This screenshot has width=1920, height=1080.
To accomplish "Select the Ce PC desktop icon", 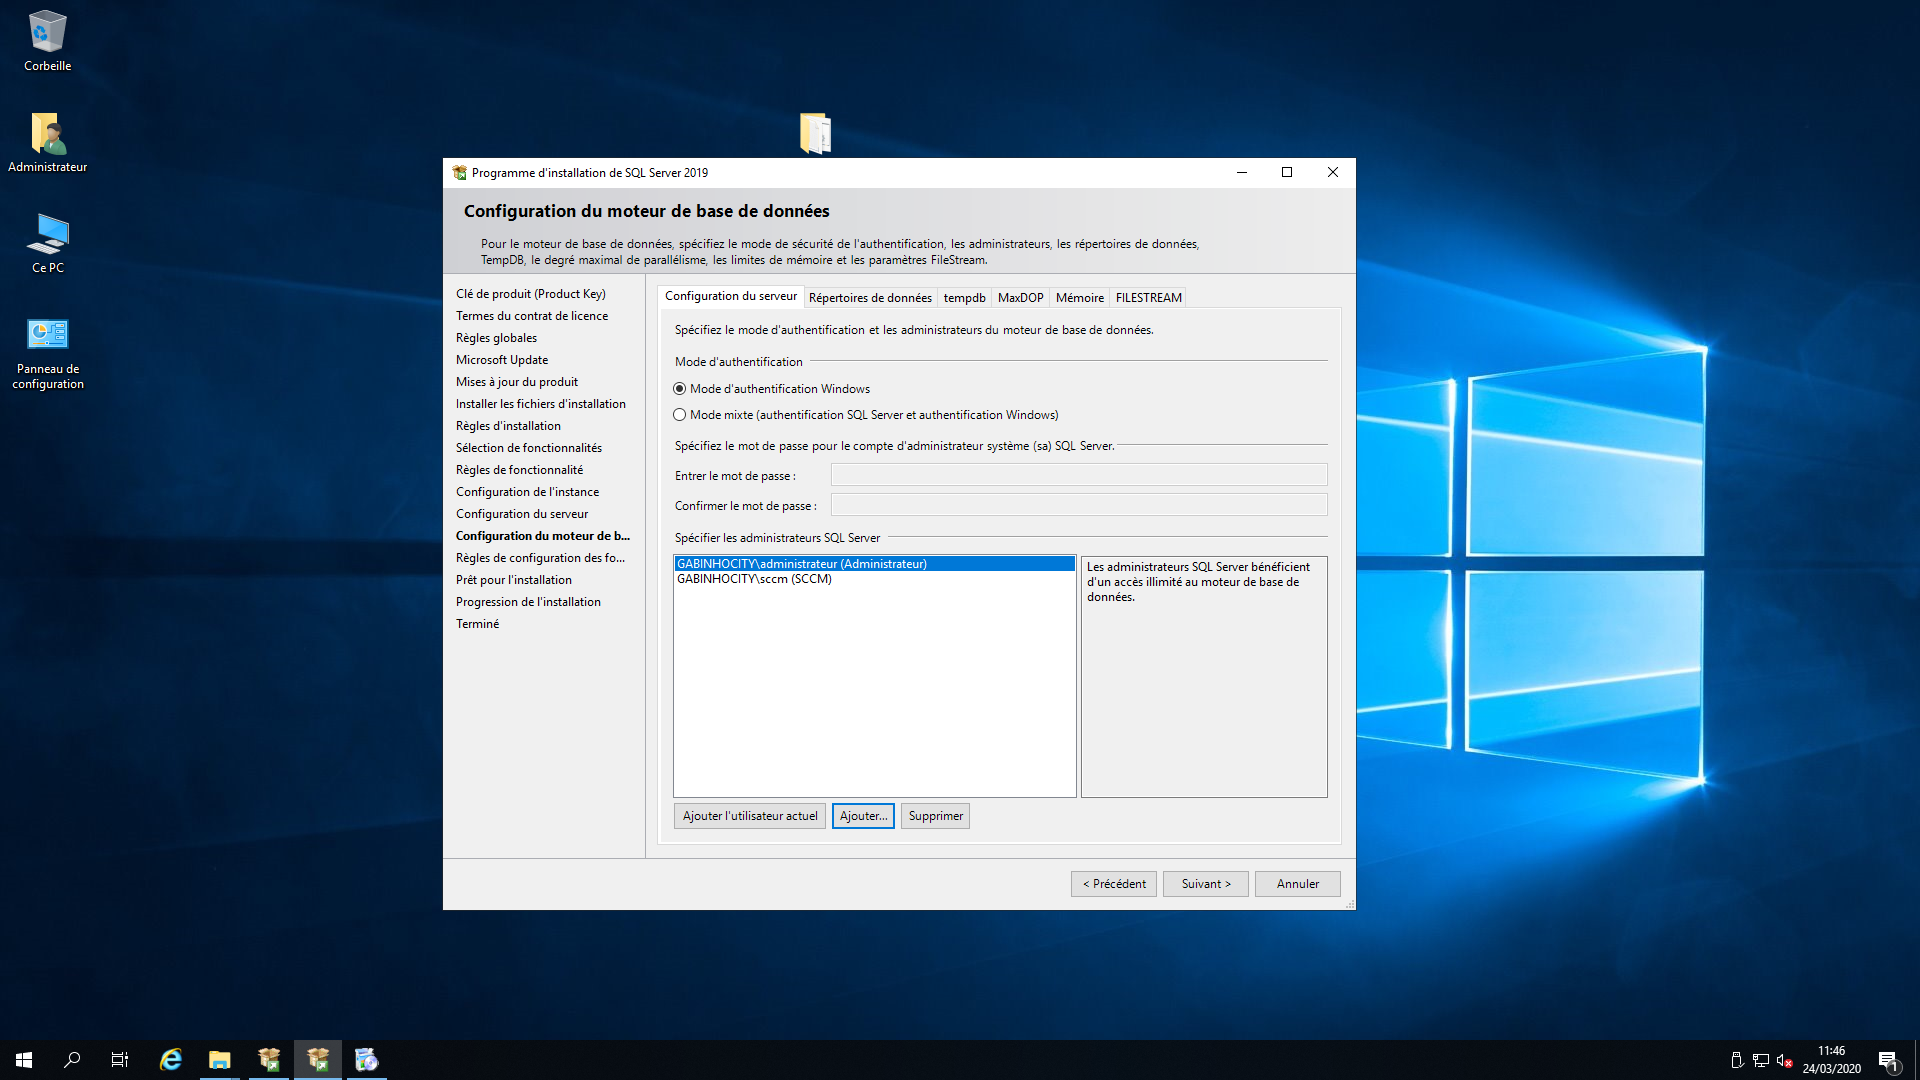I will pos(47,243).
